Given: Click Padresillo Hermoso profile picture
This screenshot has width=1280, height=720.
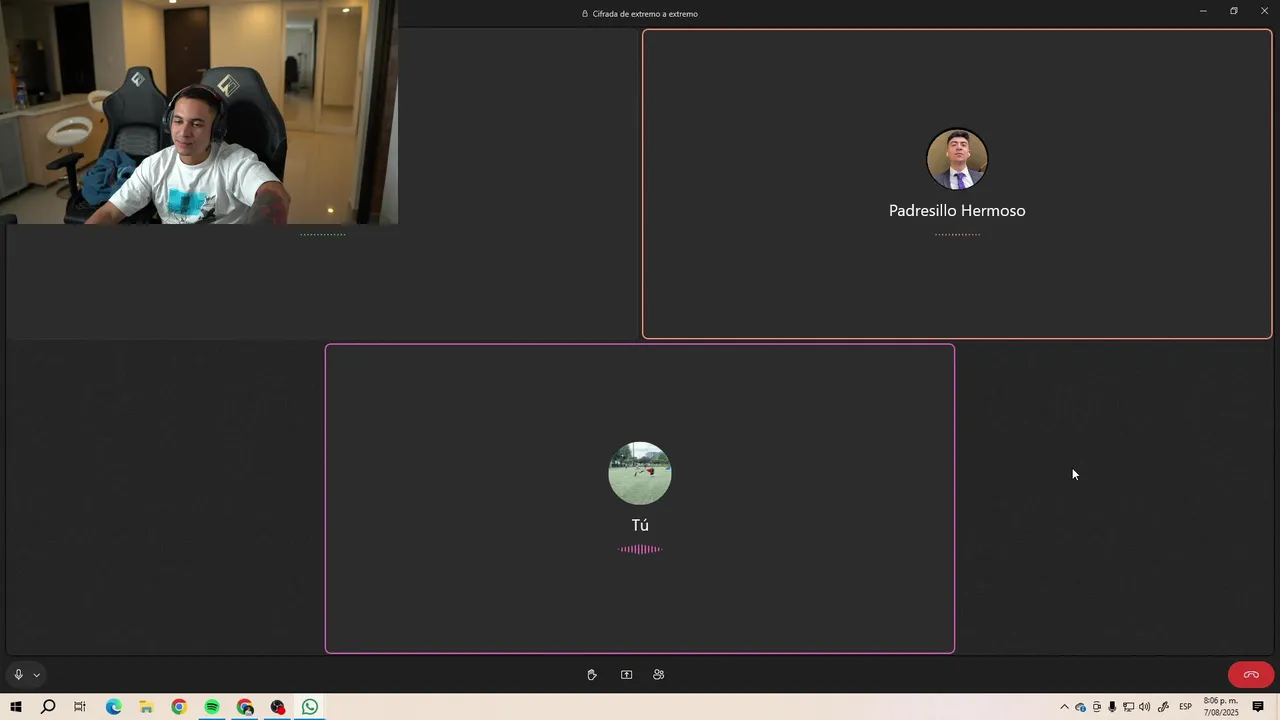Looking at the screenshot, I should click(x=957, y=159).
